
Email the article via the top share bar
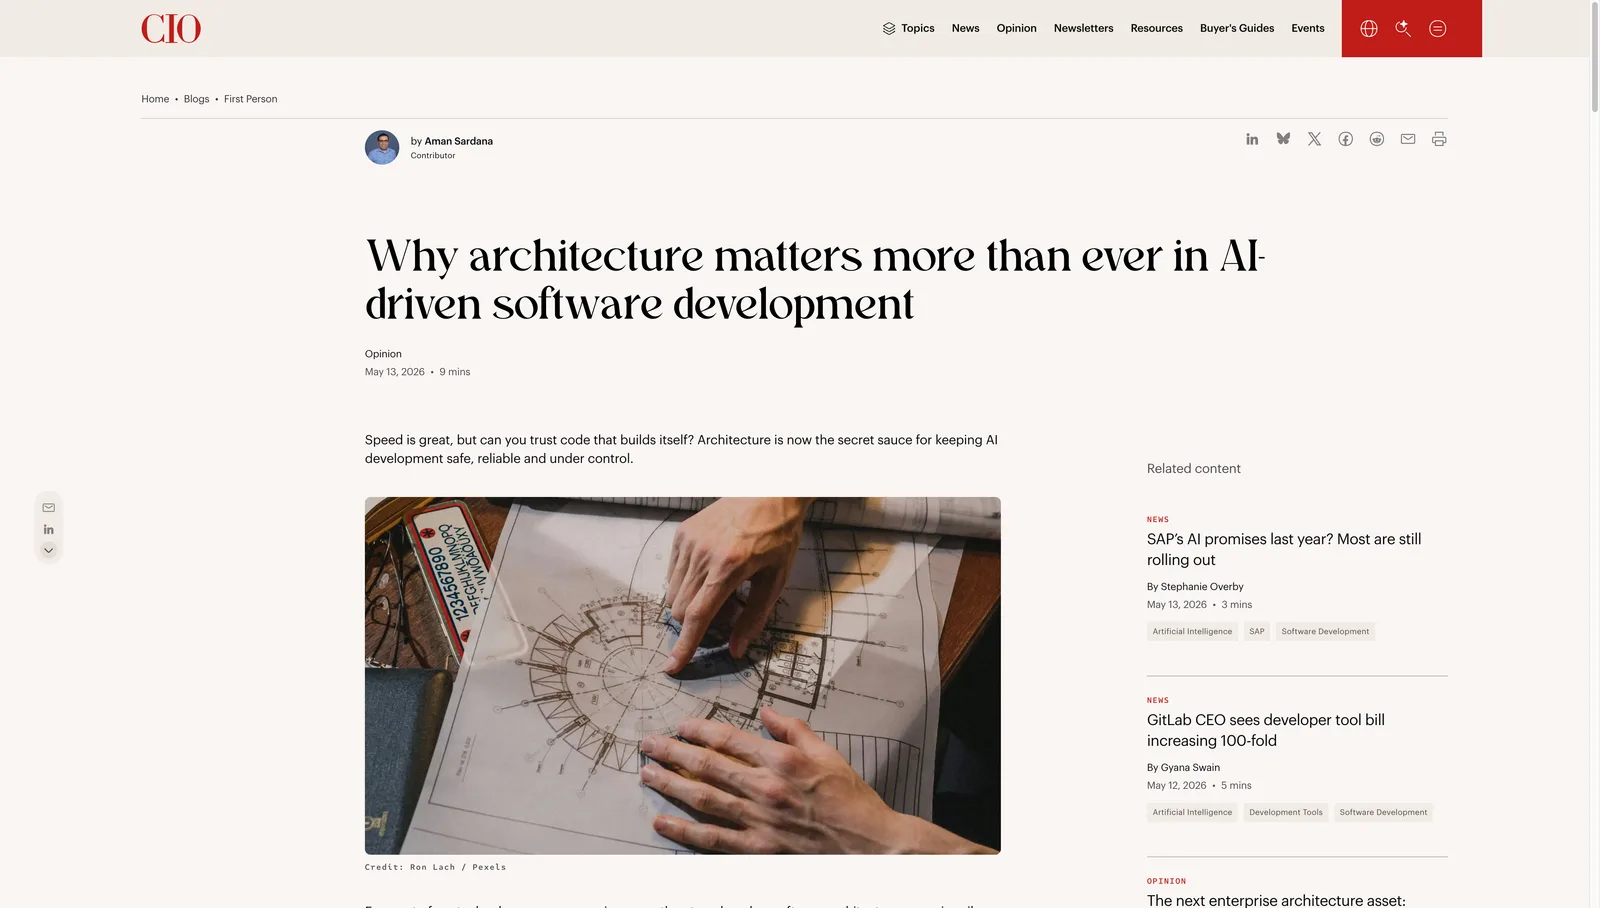click(1407, 139)
